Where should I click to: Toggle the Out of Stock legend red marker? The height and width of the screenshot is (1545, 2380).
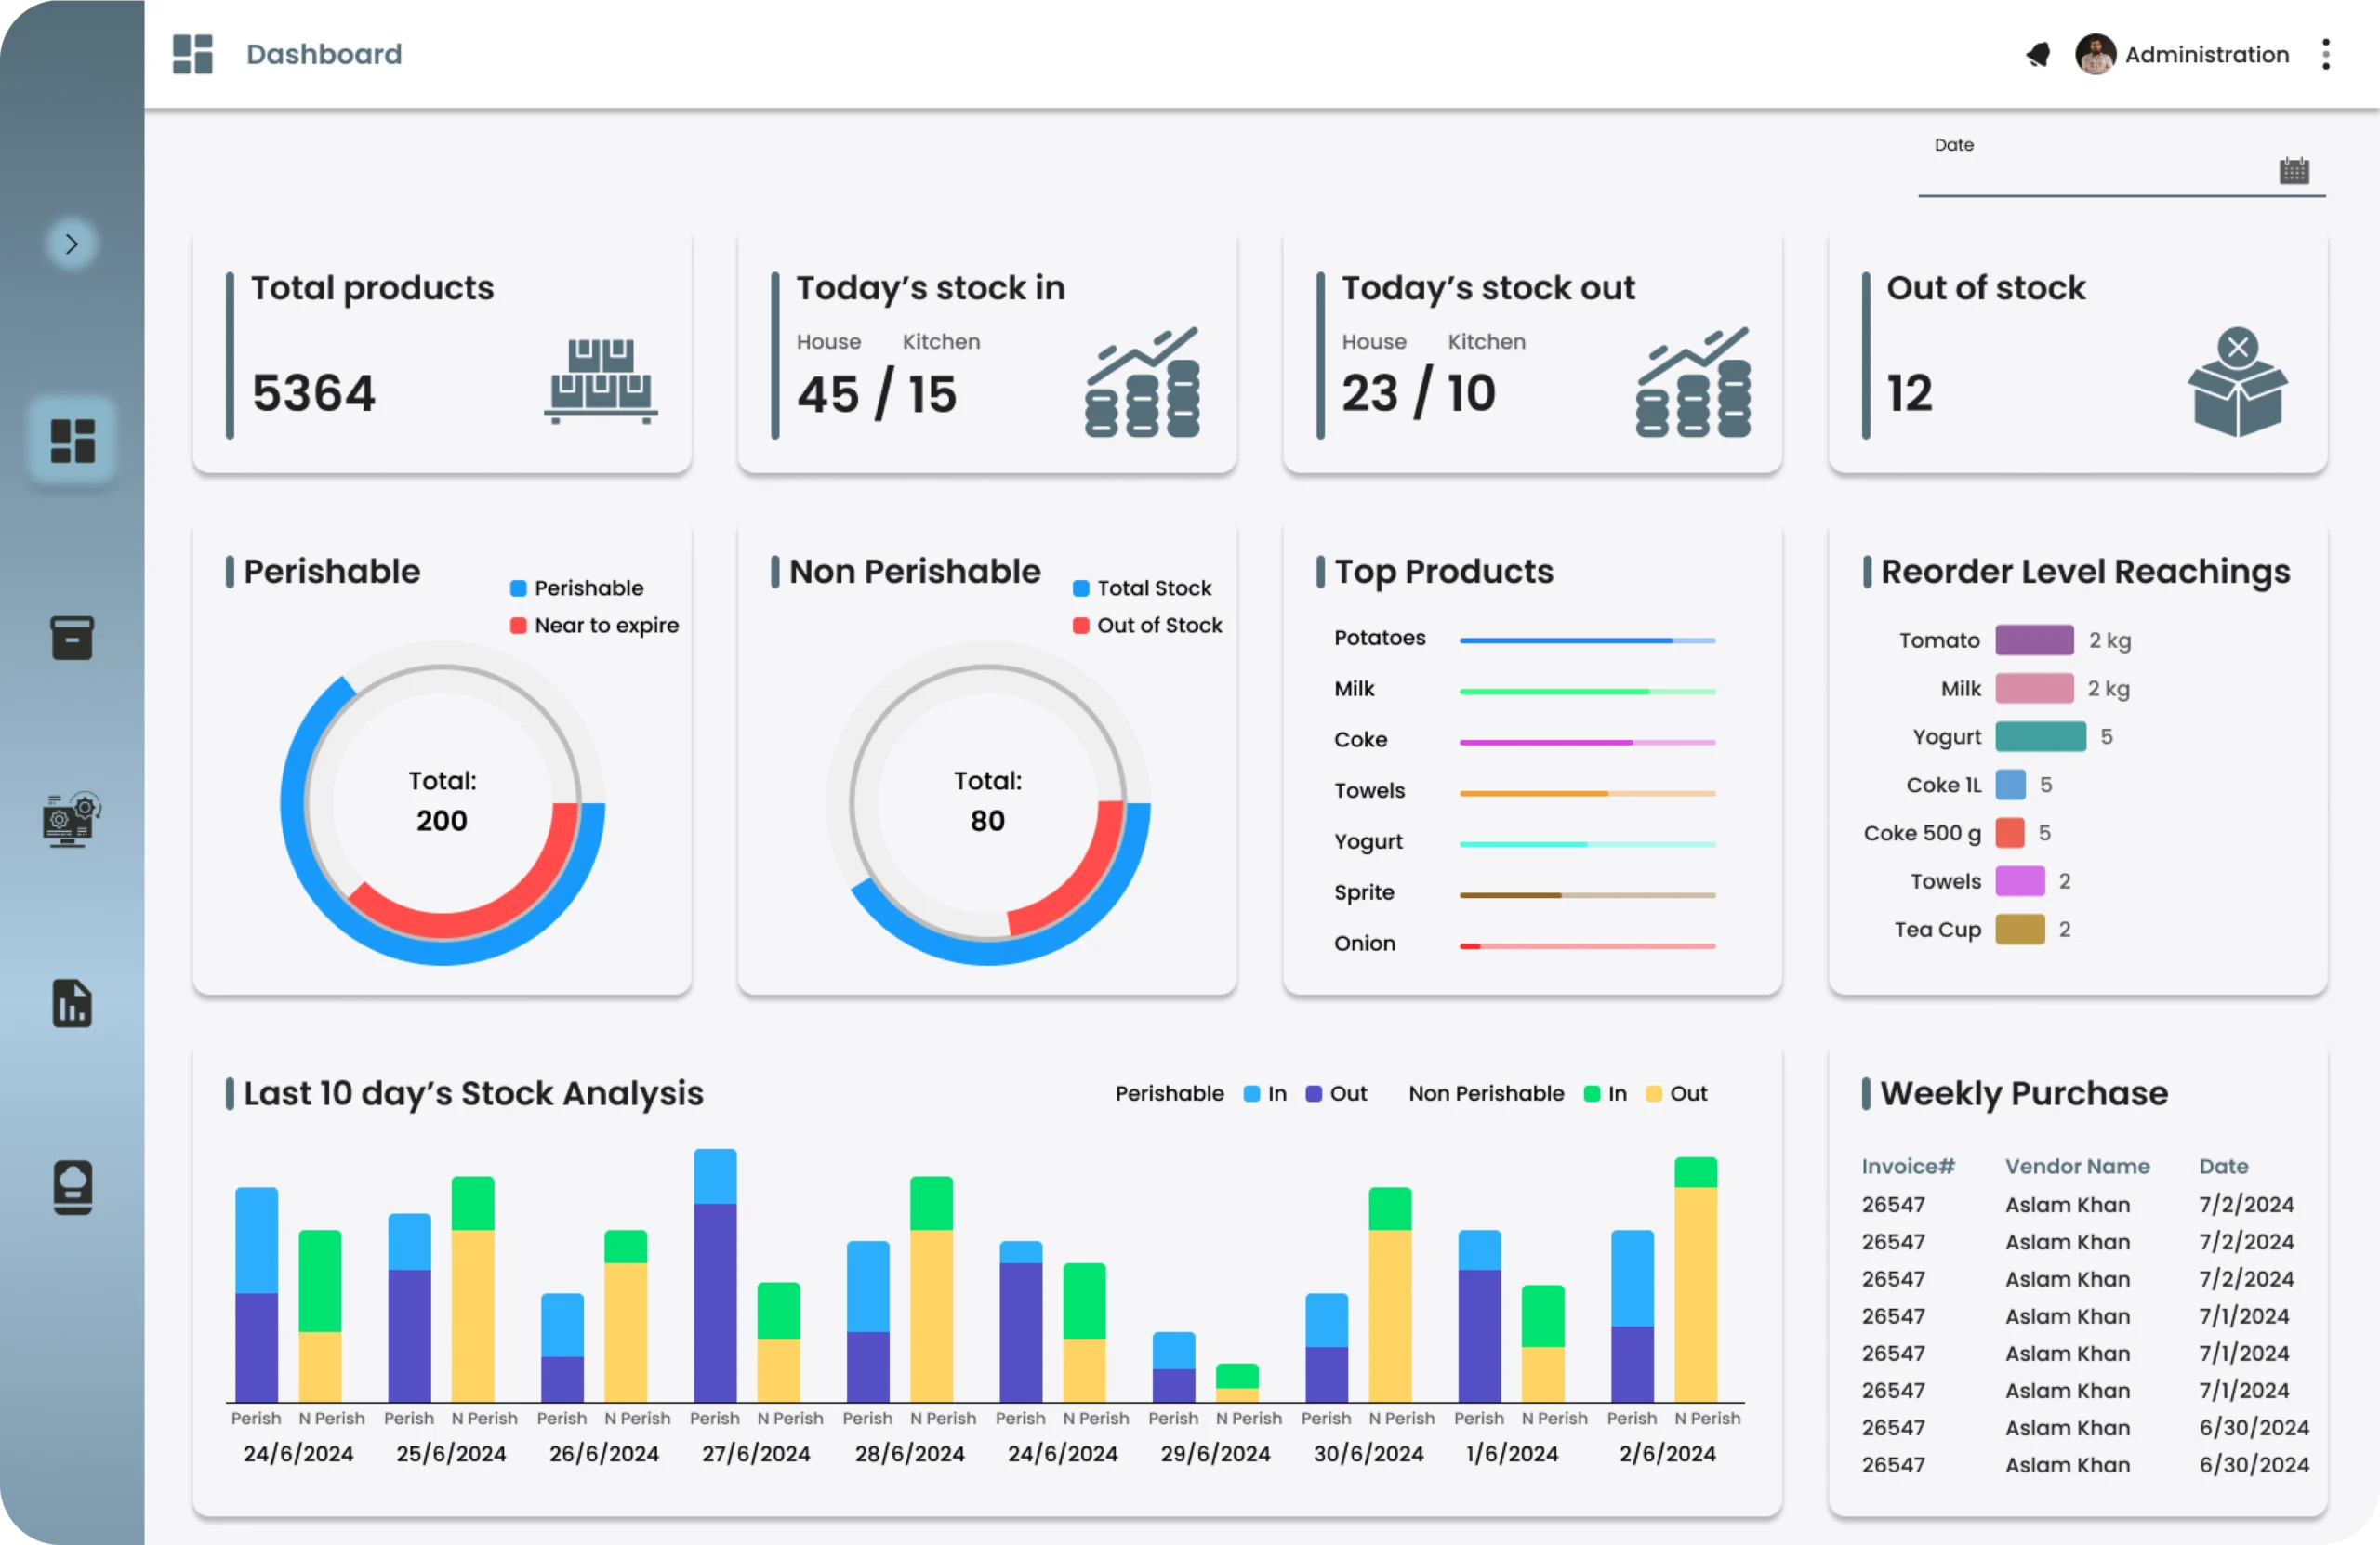1081,625
